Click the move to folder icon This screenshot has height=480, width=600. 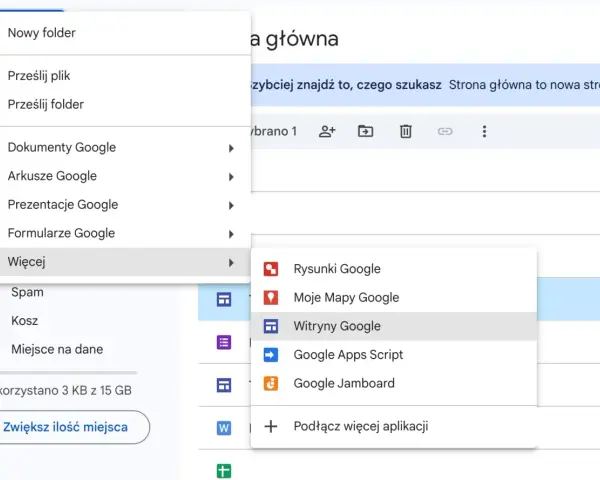pos(365,131)
